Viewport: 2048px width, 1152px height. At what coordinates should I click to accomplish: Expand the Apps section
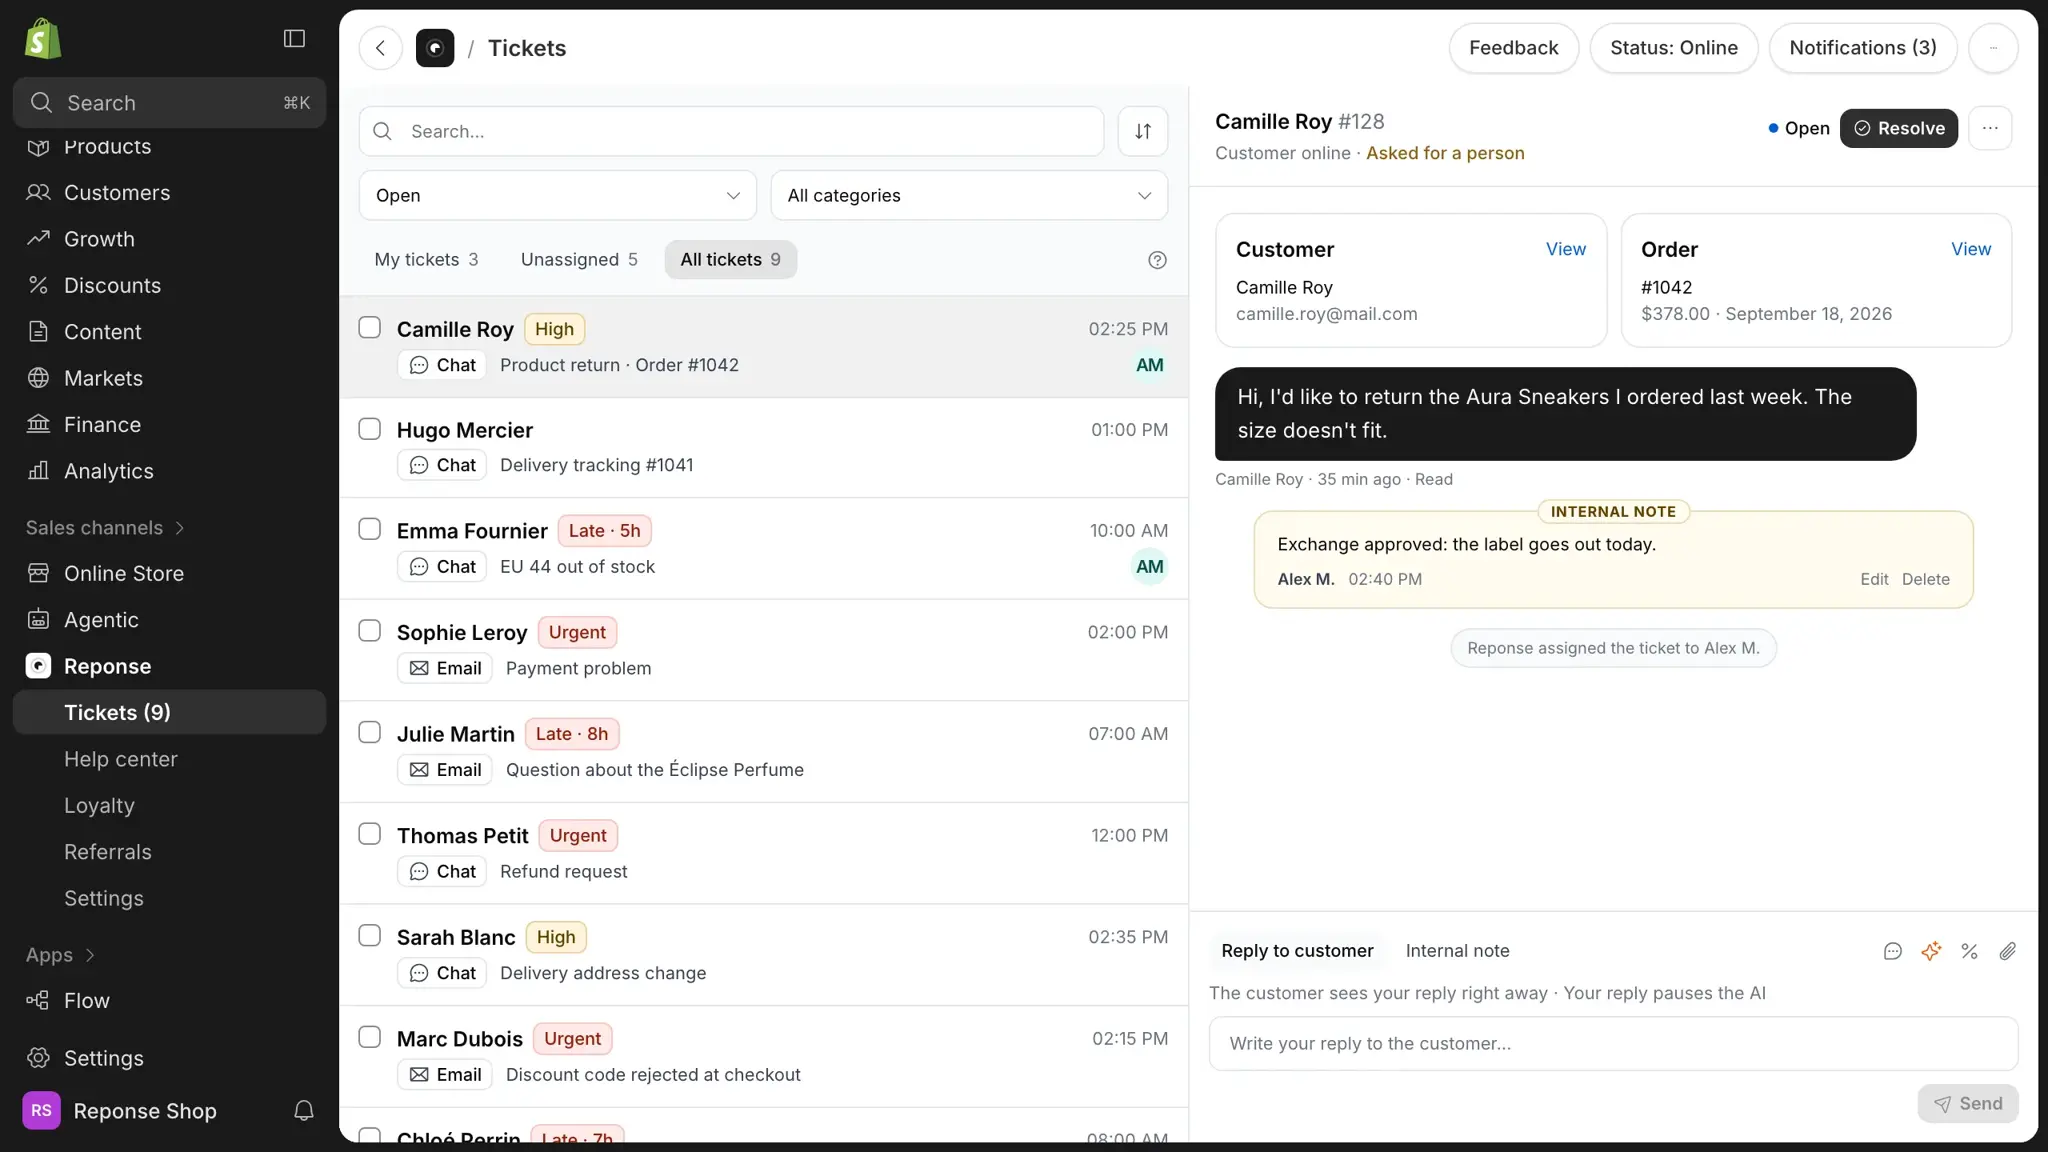pyautogui.click(x=60, y=955)
